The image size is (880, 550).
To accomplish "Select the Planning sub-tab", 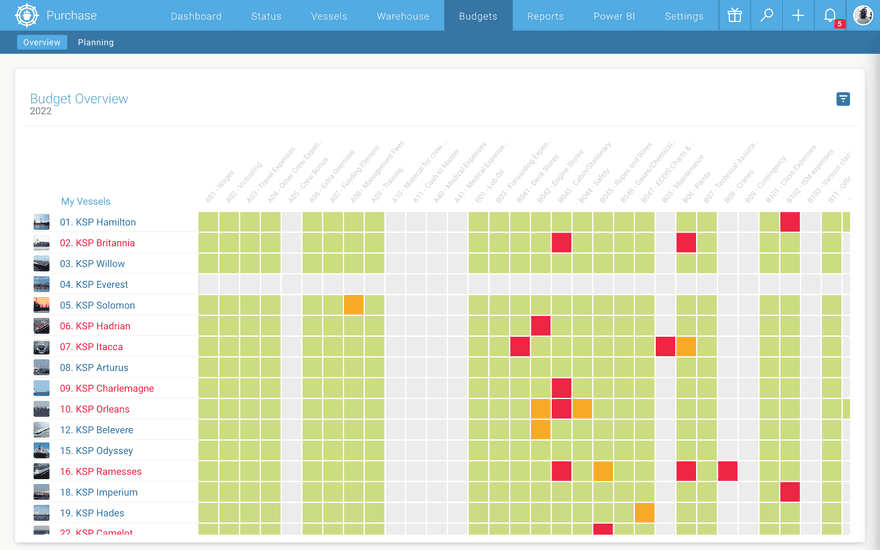I will (96, 43).
